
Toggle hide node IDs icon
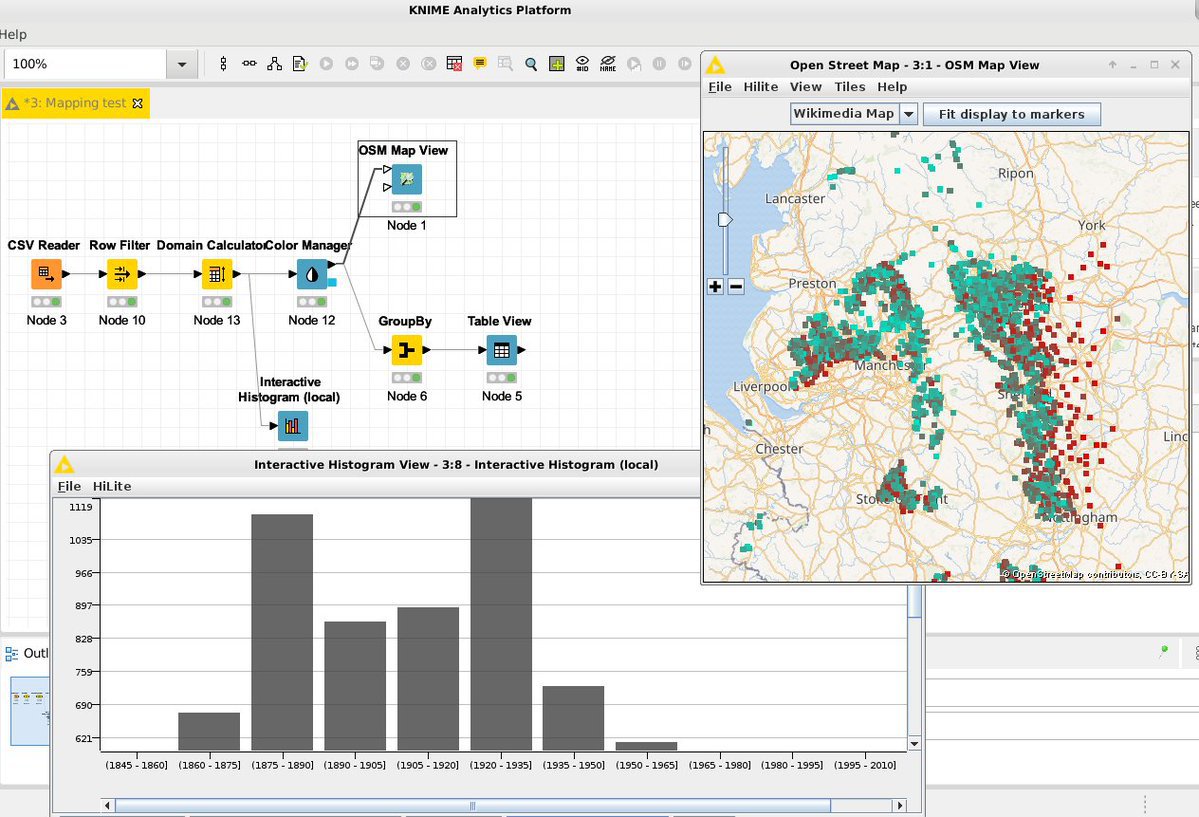[582, 64]
